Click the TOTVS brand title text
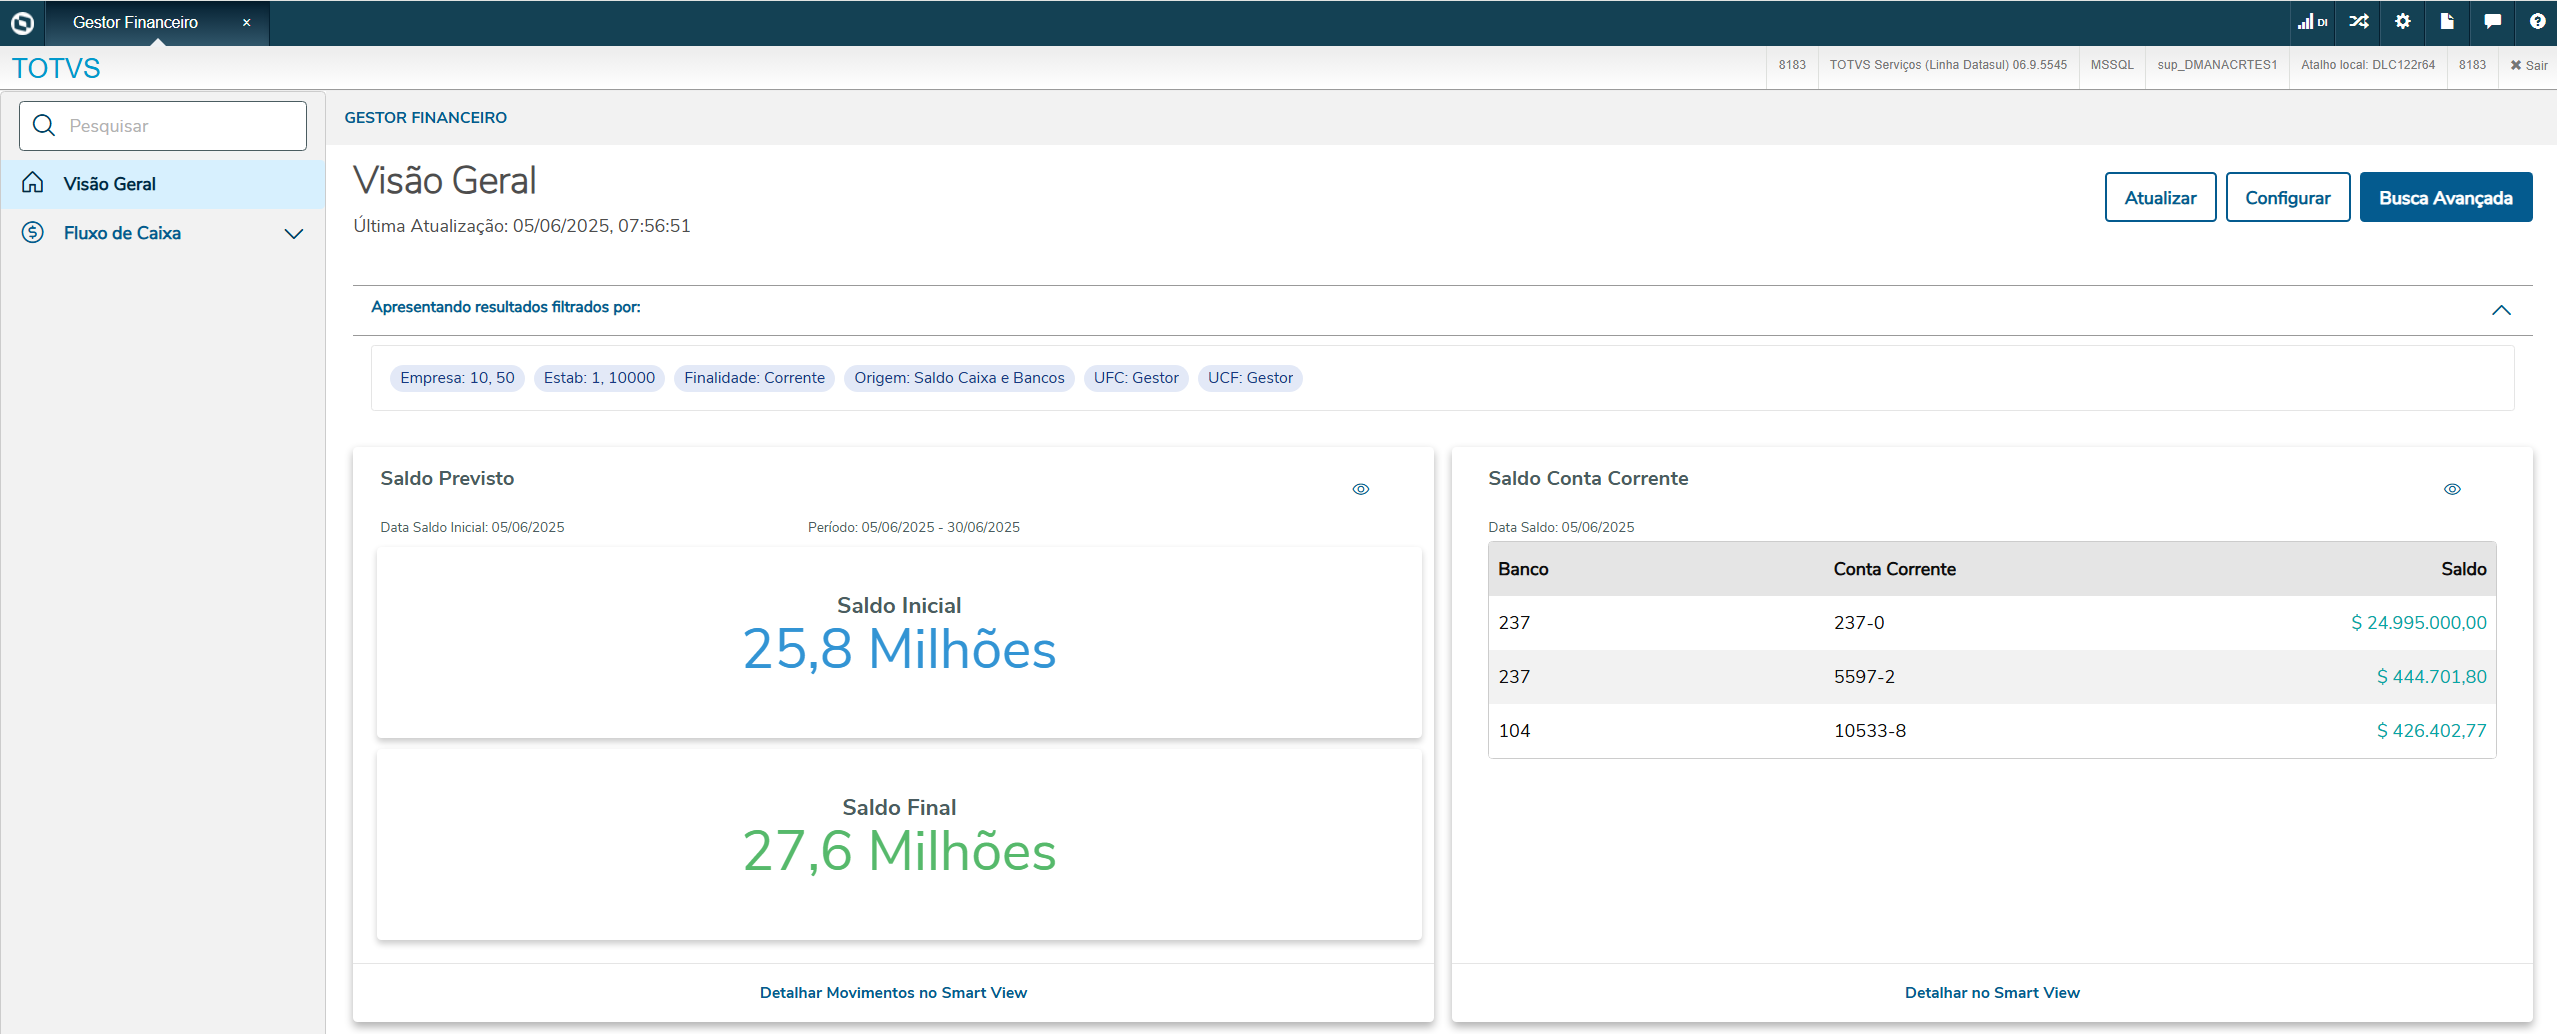This screenshot has height=1034, width=2557. pos(56,68)
